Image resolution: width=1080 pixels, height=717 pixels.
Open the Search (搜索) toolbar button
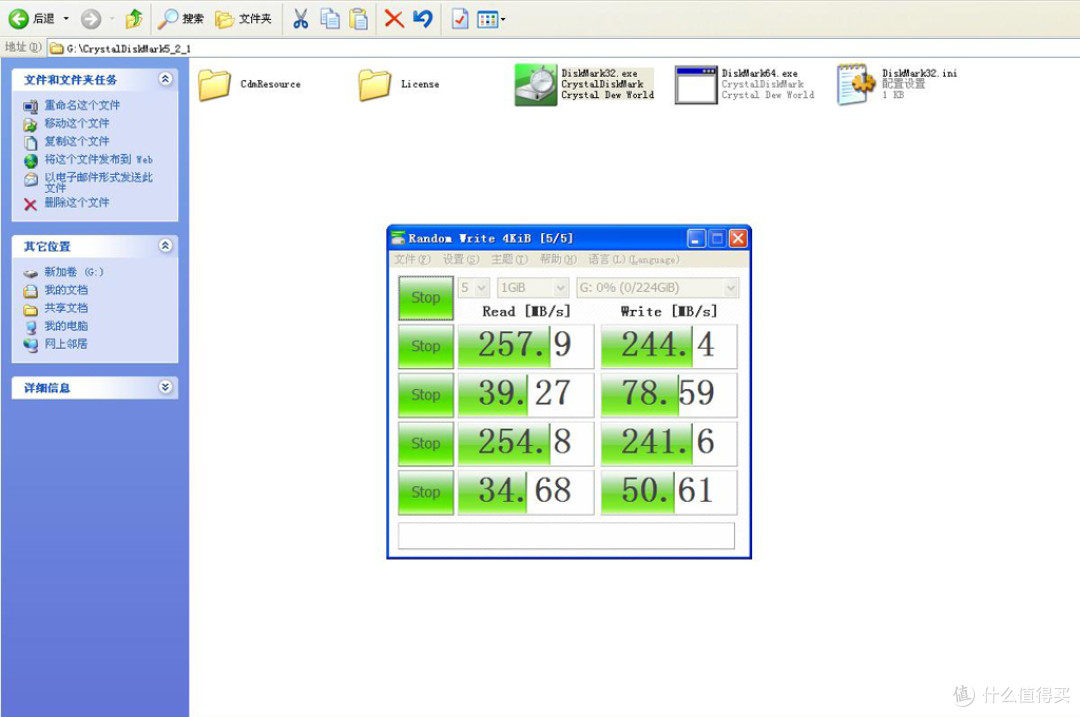(x=180, y=19)
